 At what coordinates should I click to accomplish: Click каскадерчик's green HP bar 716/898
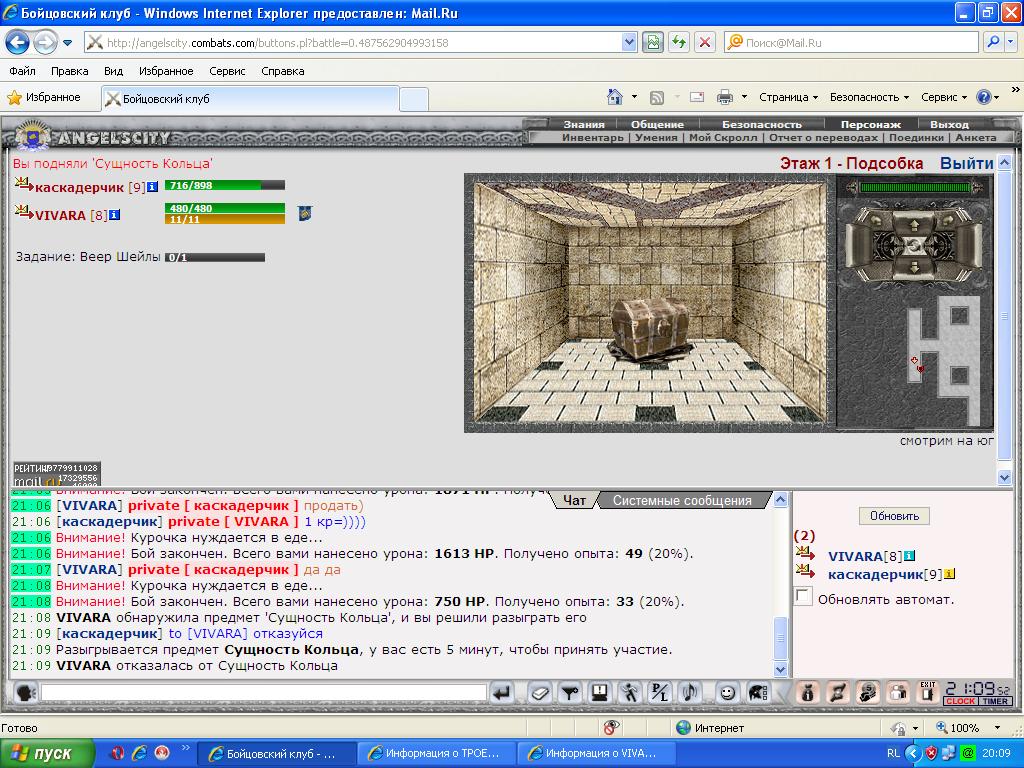click(225, 185)
